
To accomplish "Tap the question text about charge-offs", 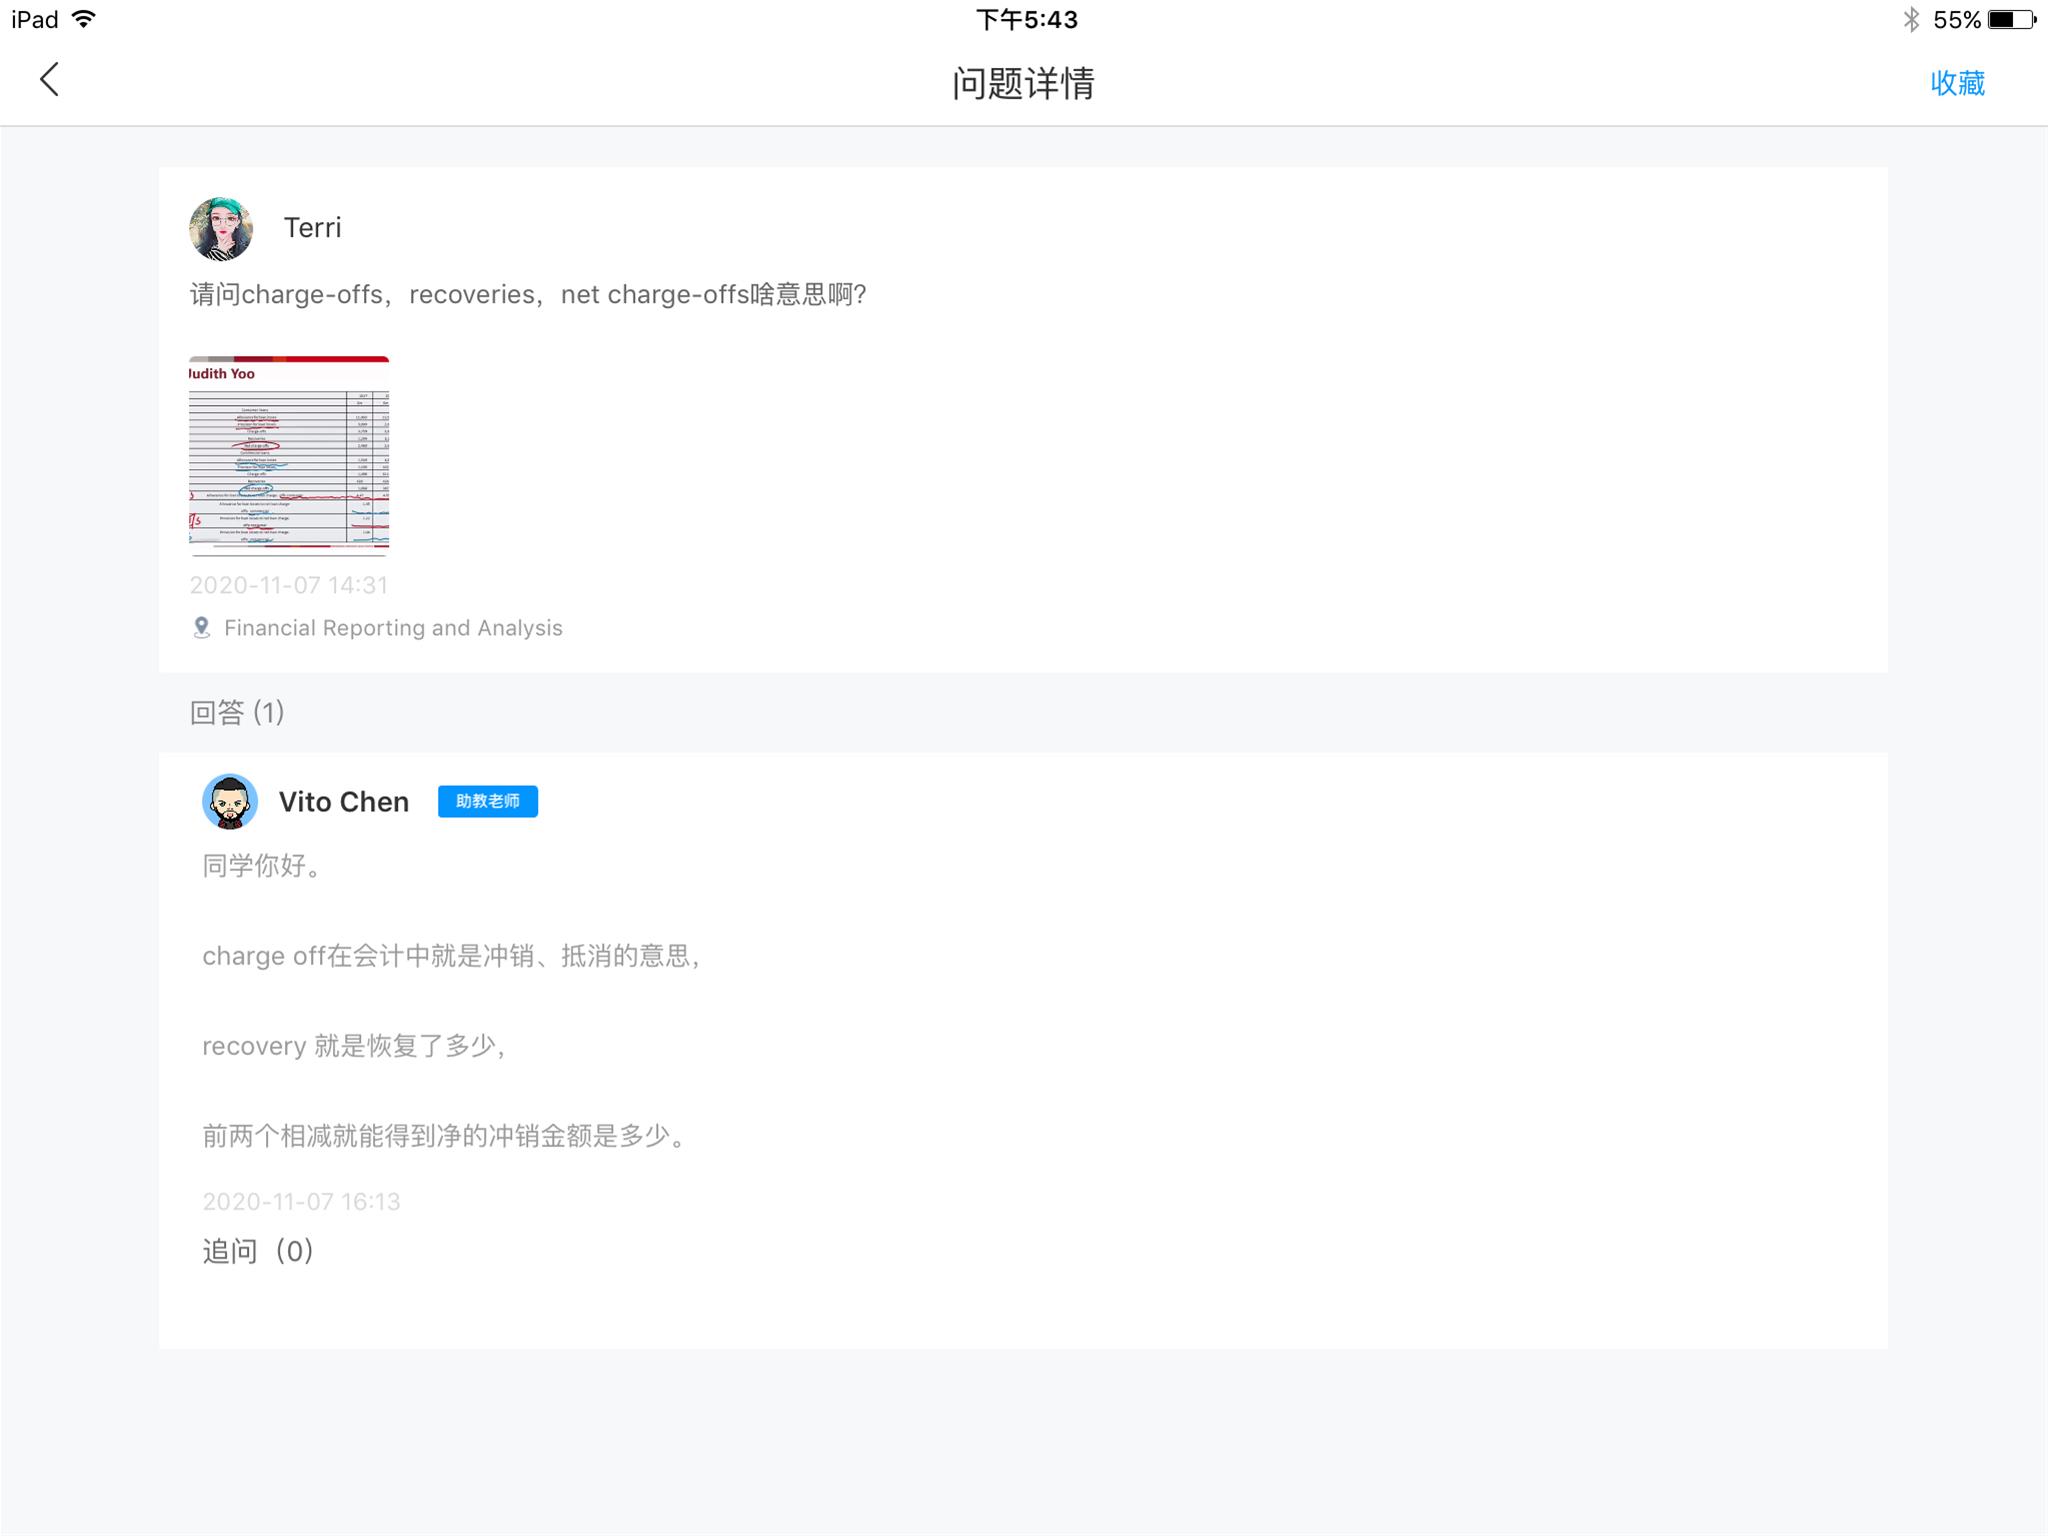I will tap(527, 294).
